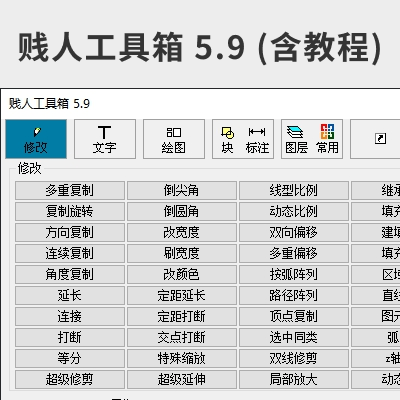400x400 pixels.
Task: Click the 打断 button
Action: pyautogui.click(x=70, y=337)
